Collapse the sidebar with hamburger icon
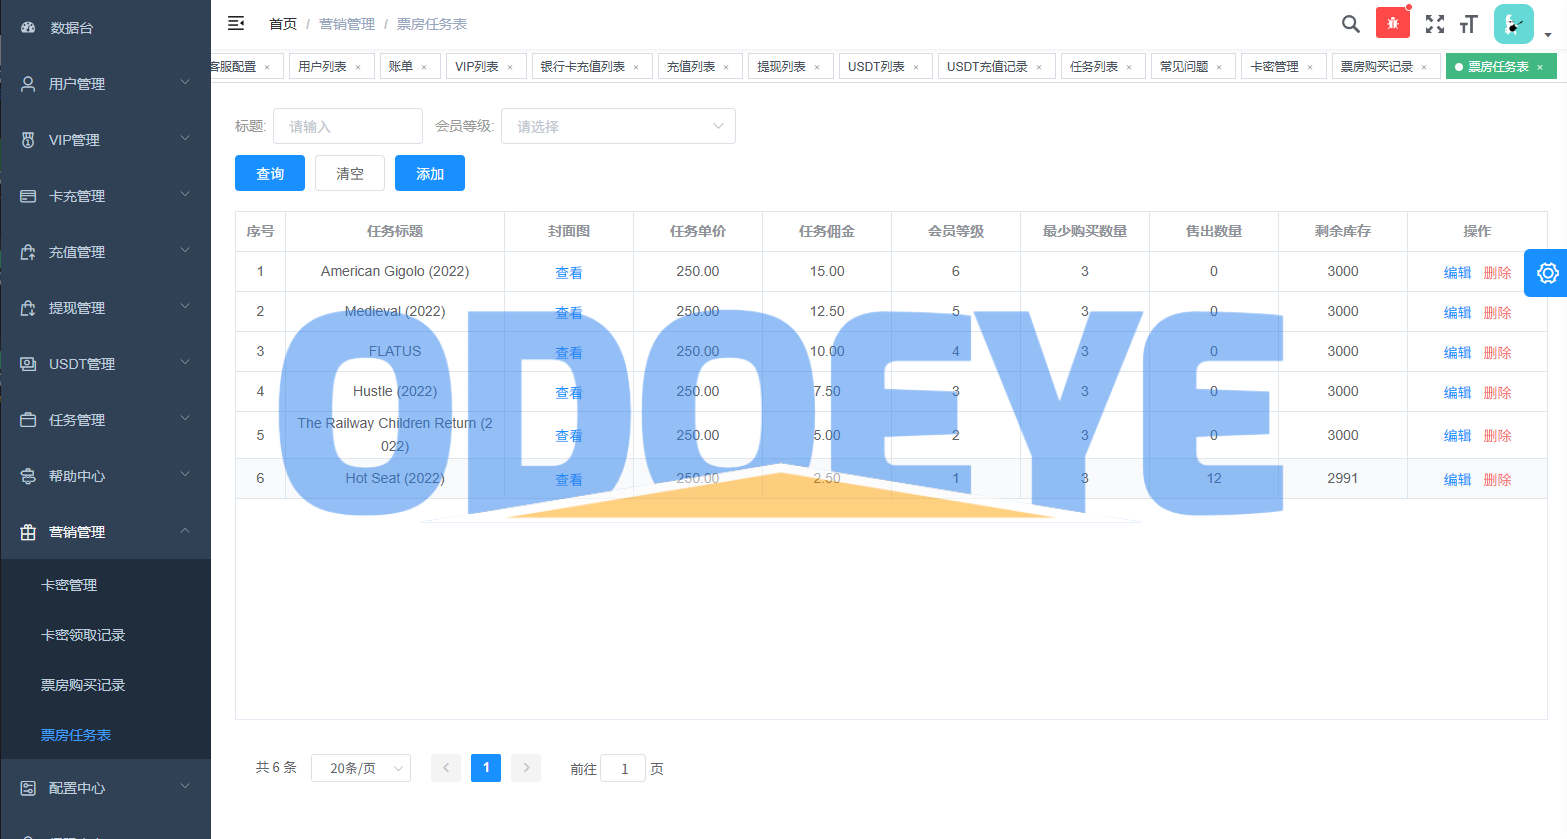This screenshot has height=839, width=1567. [x=236, y=23]
